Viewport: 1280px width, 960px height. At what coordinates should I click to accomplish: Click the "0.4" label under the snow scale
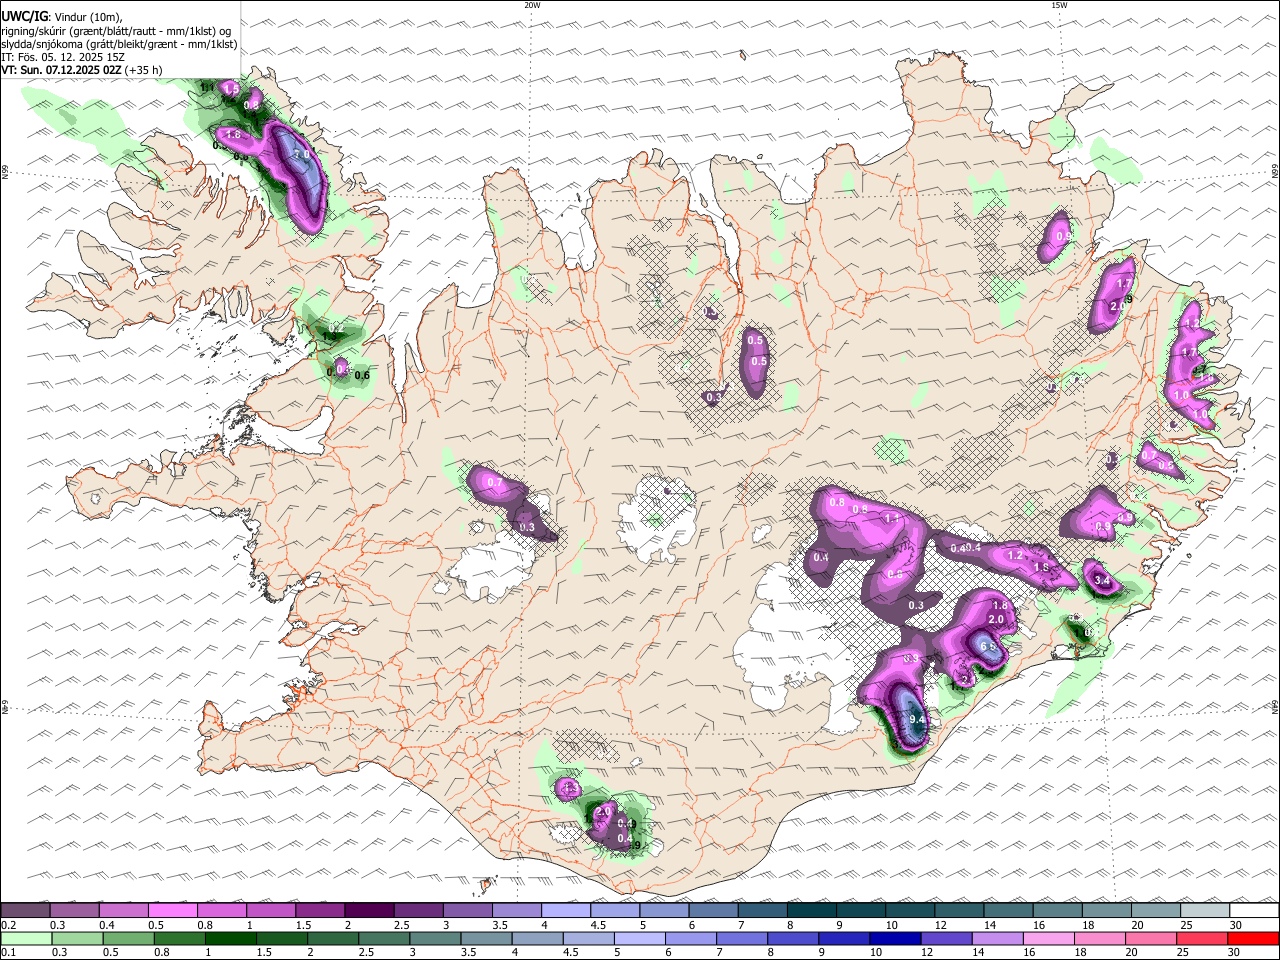(107, 925)
